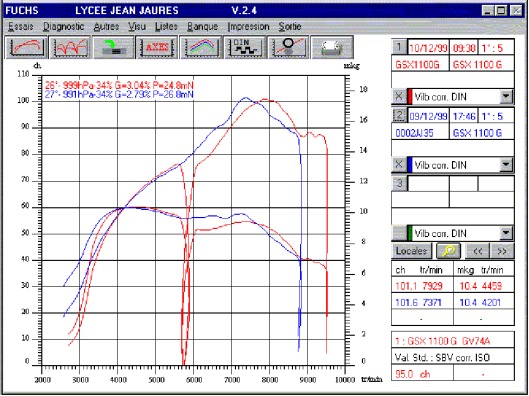Click the printer toolbar icon
This screenshot has width=529, height=396.
[332, 47]
